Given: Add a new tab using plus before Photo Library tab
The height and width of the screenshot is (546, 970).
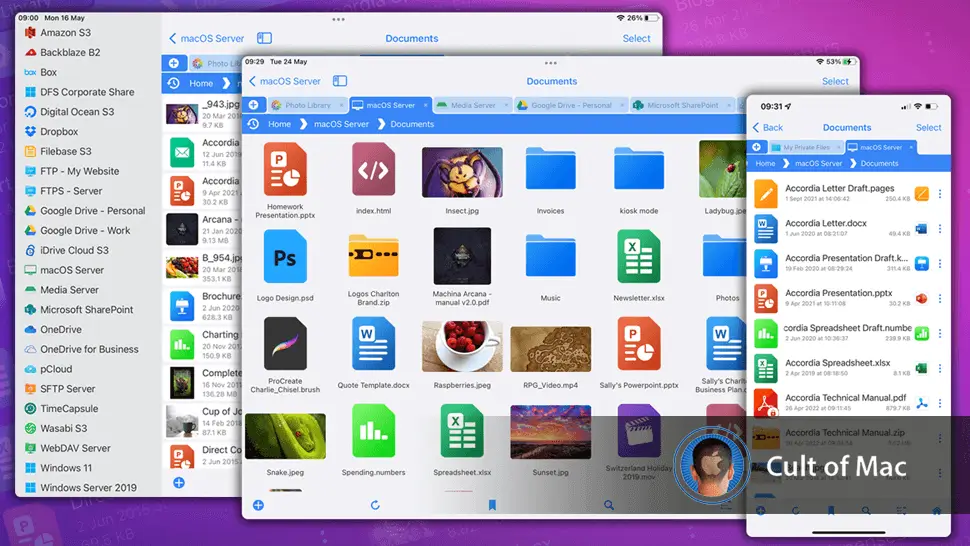Looking at the screenshot, I should click(x=254, y=105).
